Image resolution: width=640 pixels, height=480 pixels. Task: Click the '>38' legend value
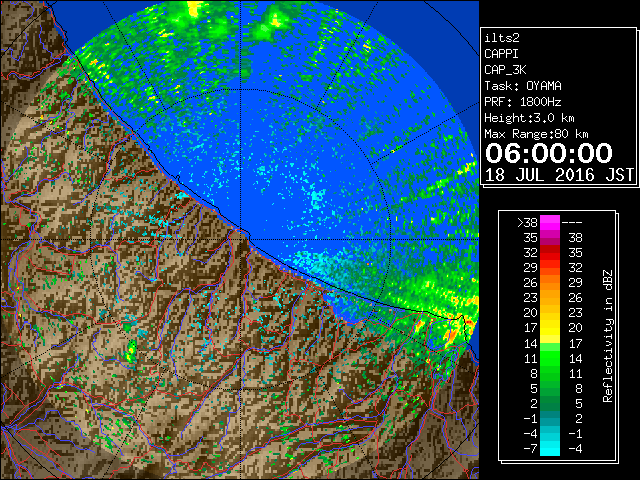pos(527,223)
